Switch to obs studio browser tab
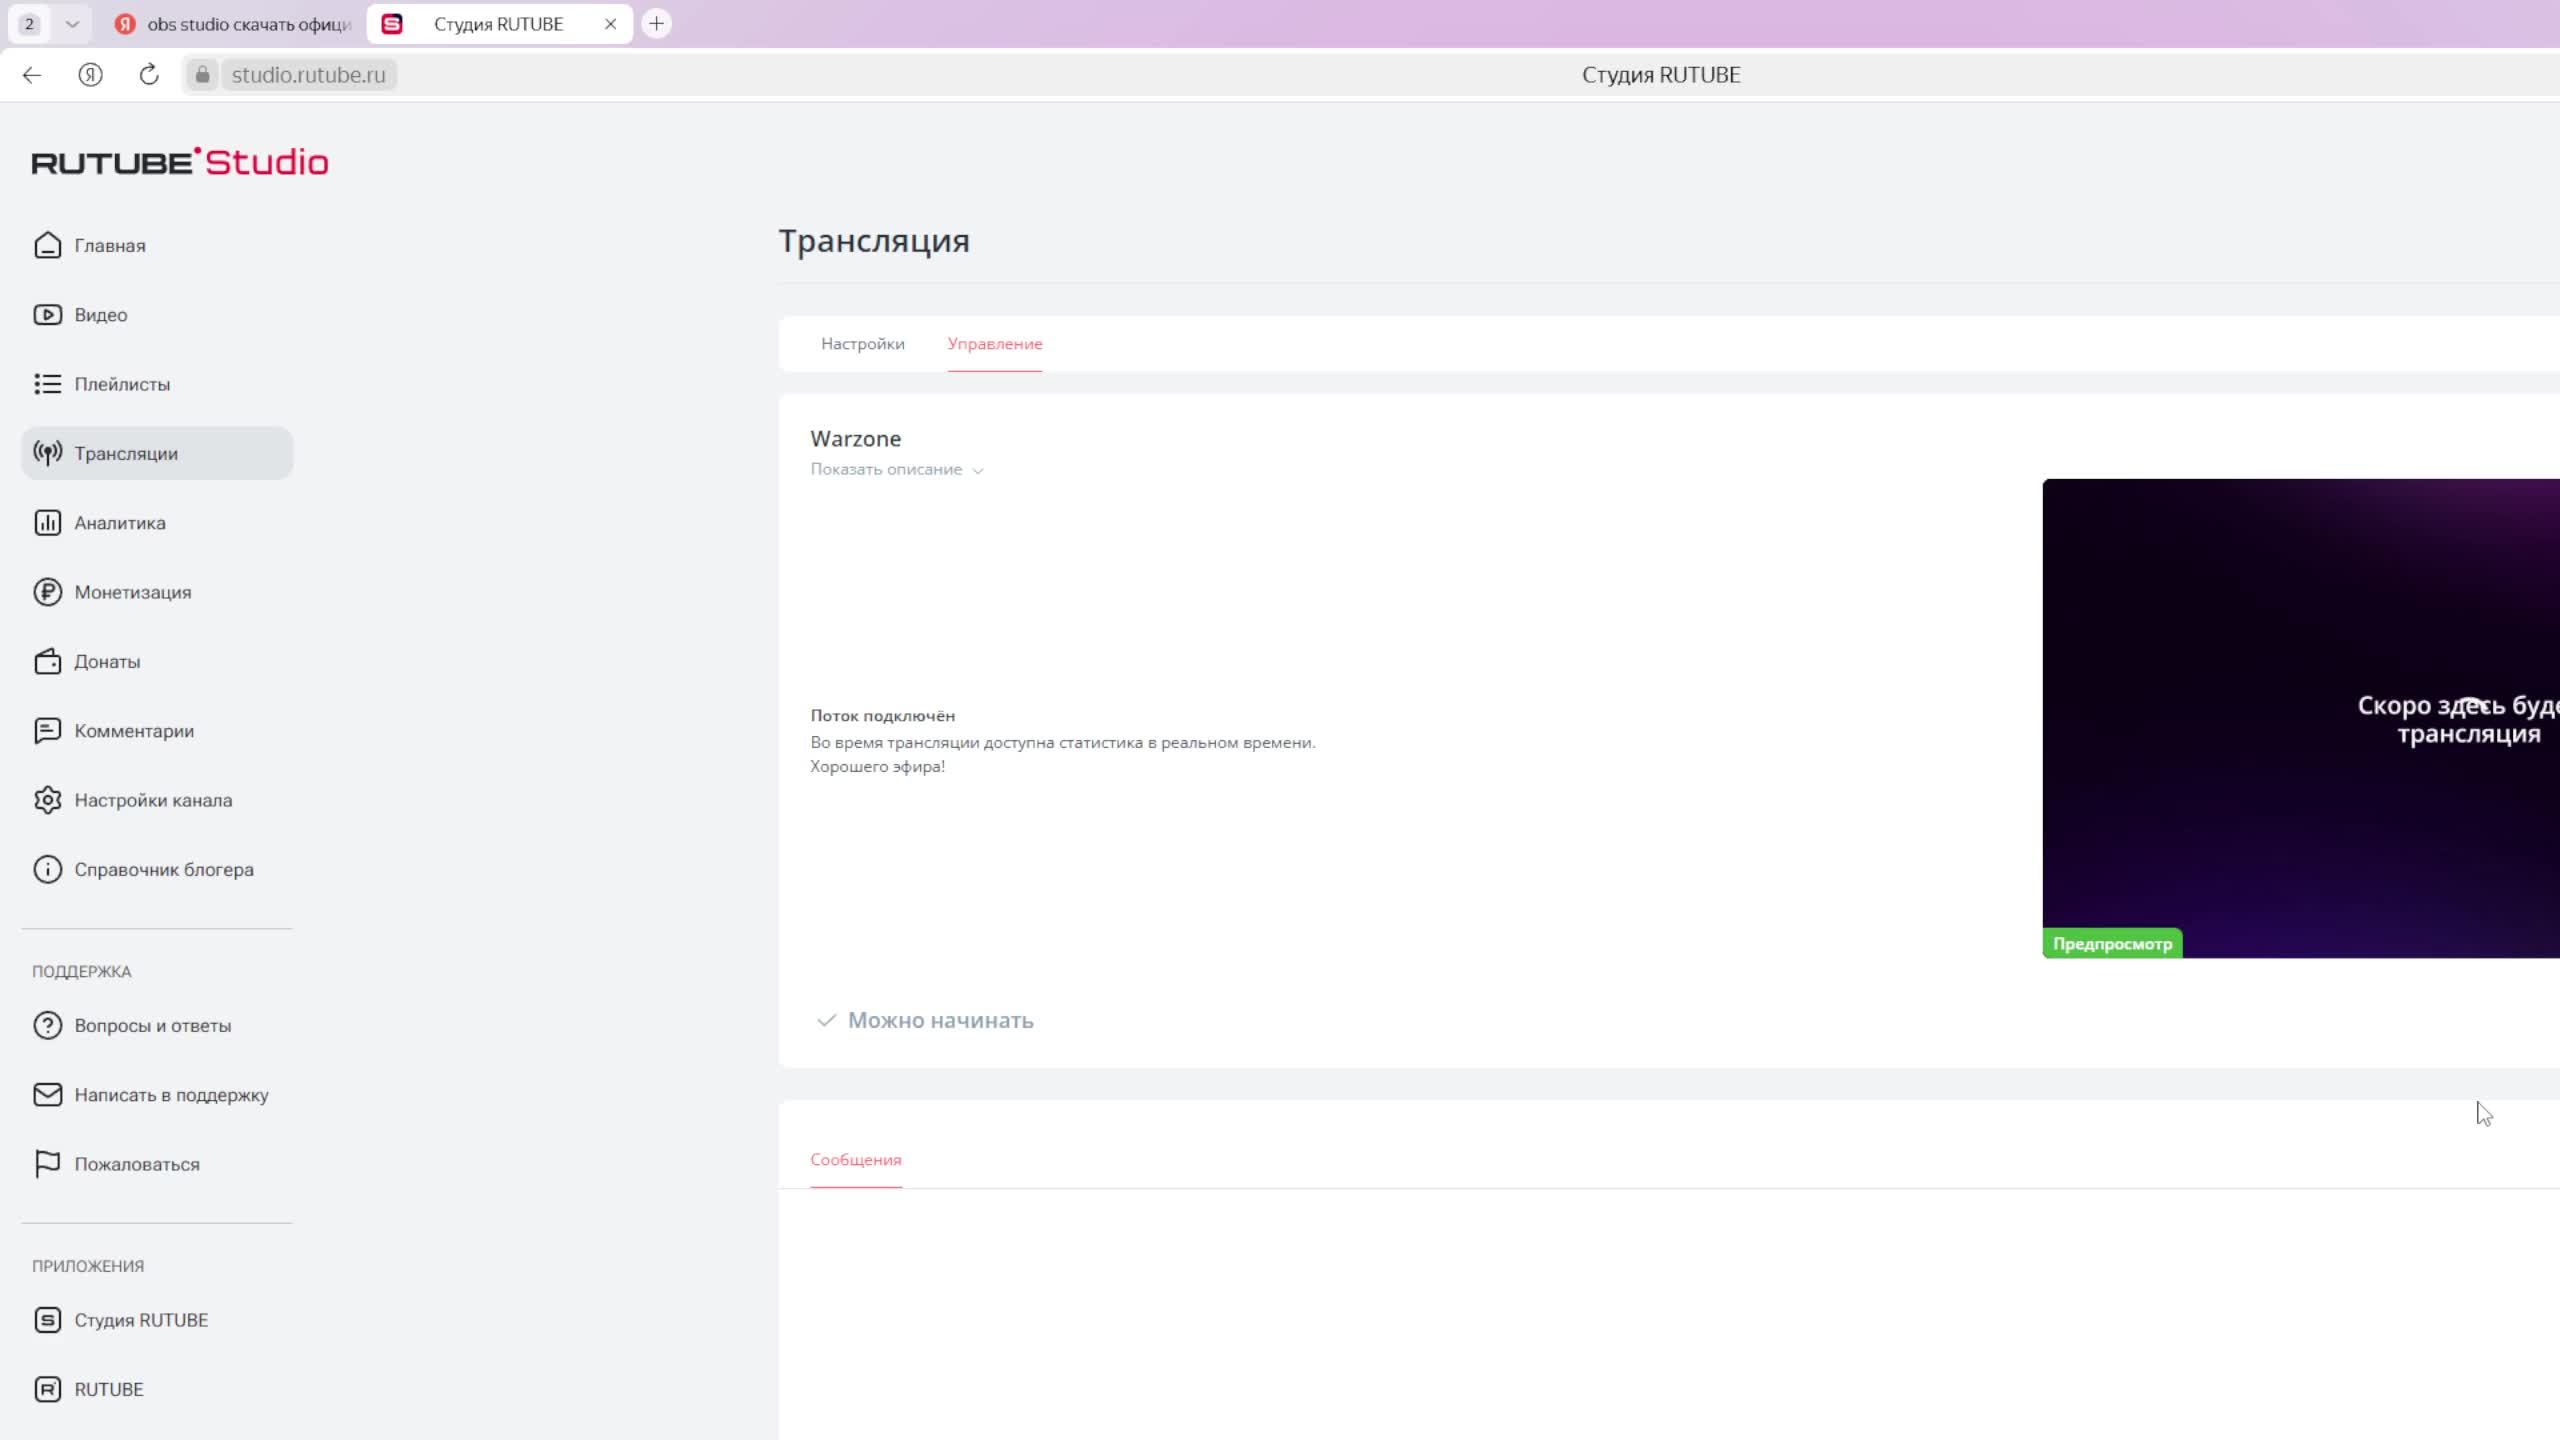The height and width of the screenshot is (1440, 2560). point(232,24)
